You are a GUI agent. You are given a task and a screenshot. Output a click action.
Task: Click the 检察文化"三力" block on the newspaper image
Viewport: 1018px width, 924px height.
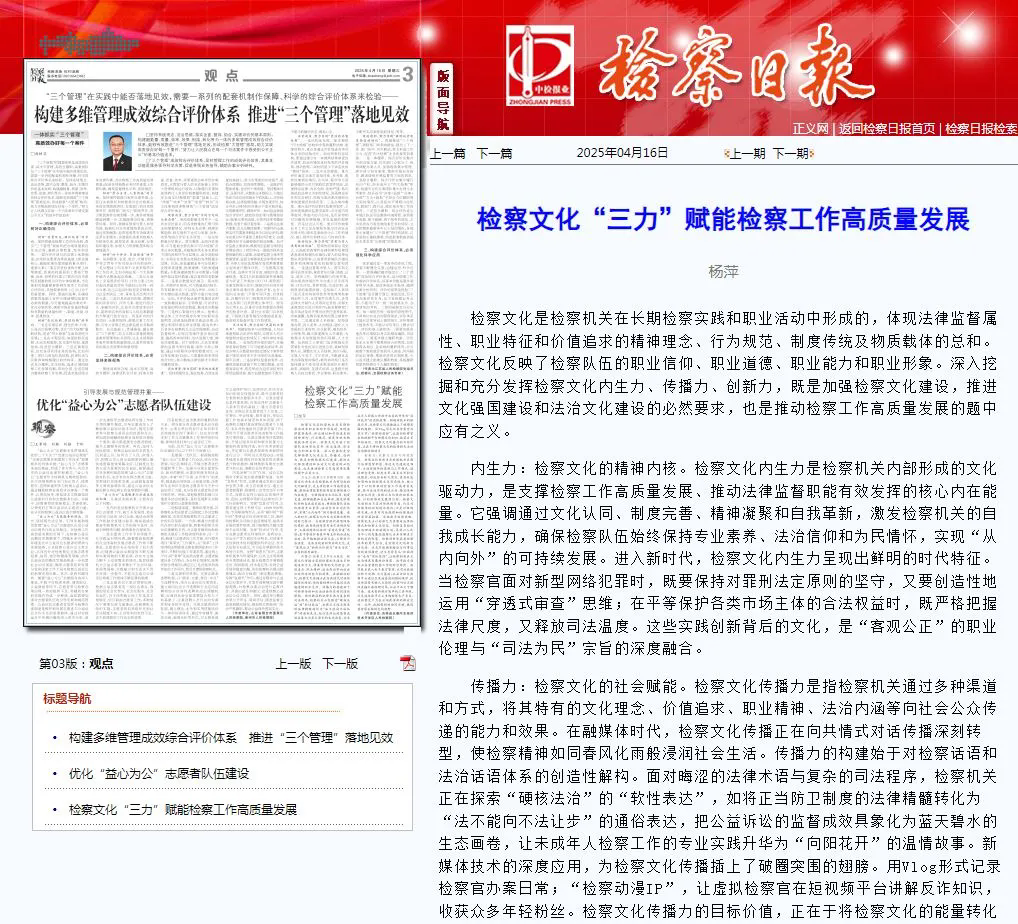pyautogui.click(x=353, y=396)
